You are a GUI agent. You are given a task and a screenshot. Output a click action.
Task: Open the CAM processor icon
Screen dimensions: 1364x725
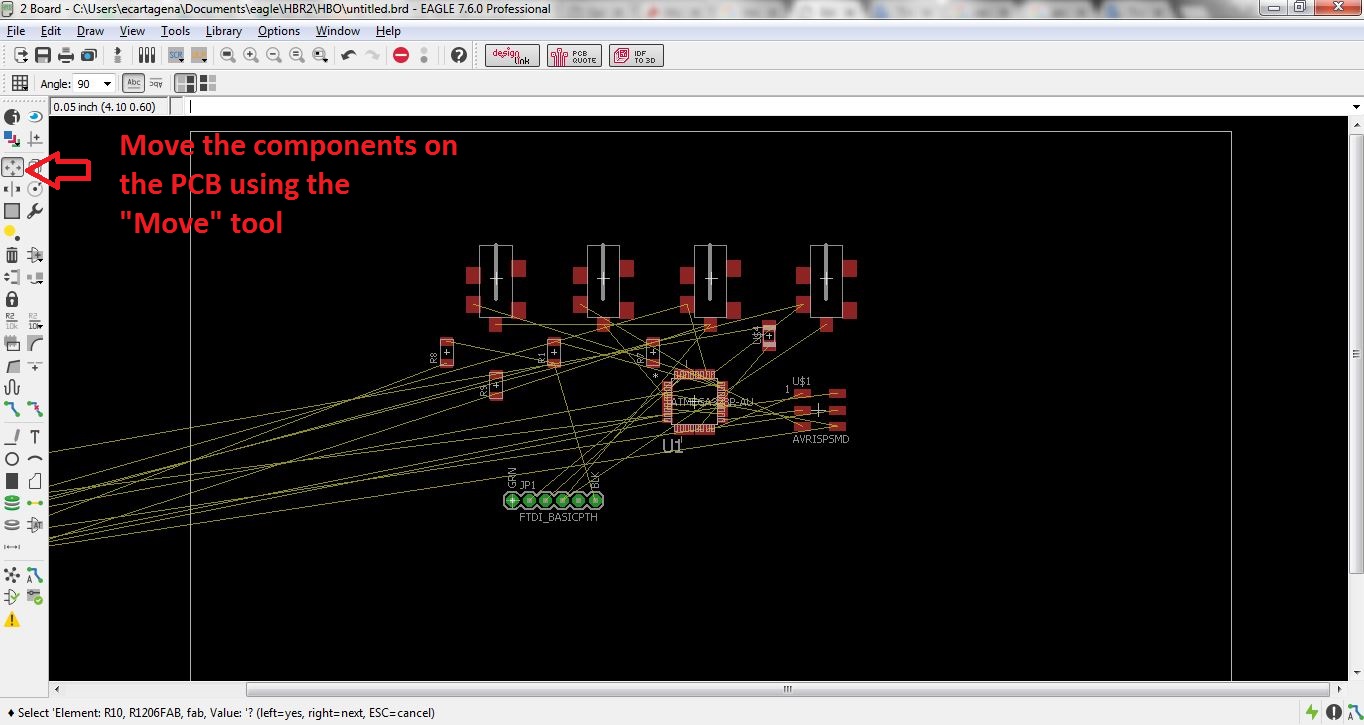89,55
